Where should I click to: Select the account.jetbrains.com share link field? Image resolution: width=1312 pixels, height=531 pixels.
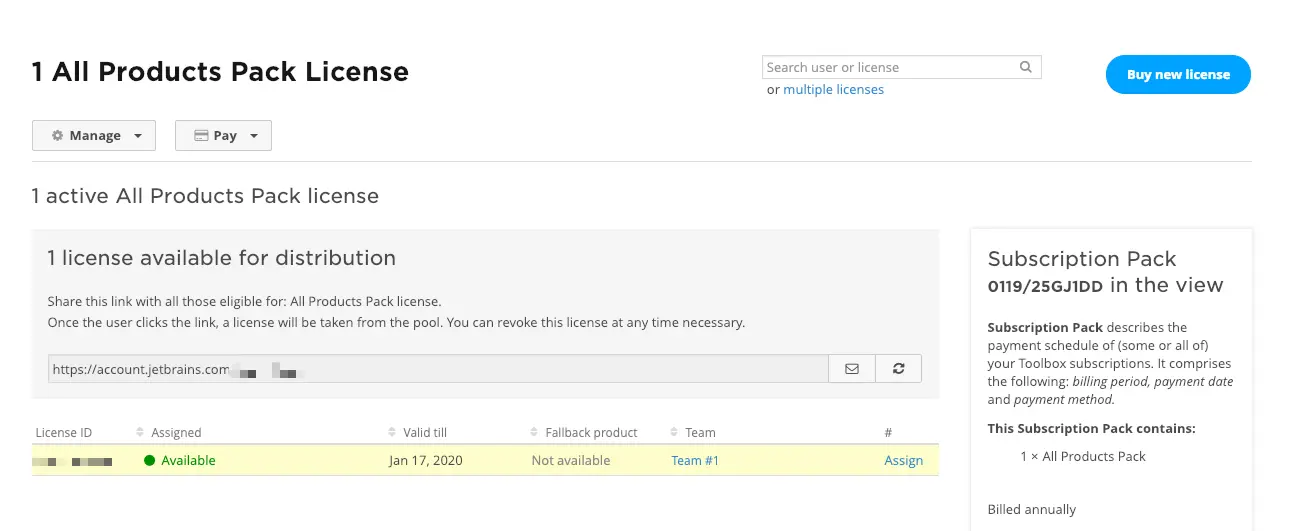click(x=438, y=369)
